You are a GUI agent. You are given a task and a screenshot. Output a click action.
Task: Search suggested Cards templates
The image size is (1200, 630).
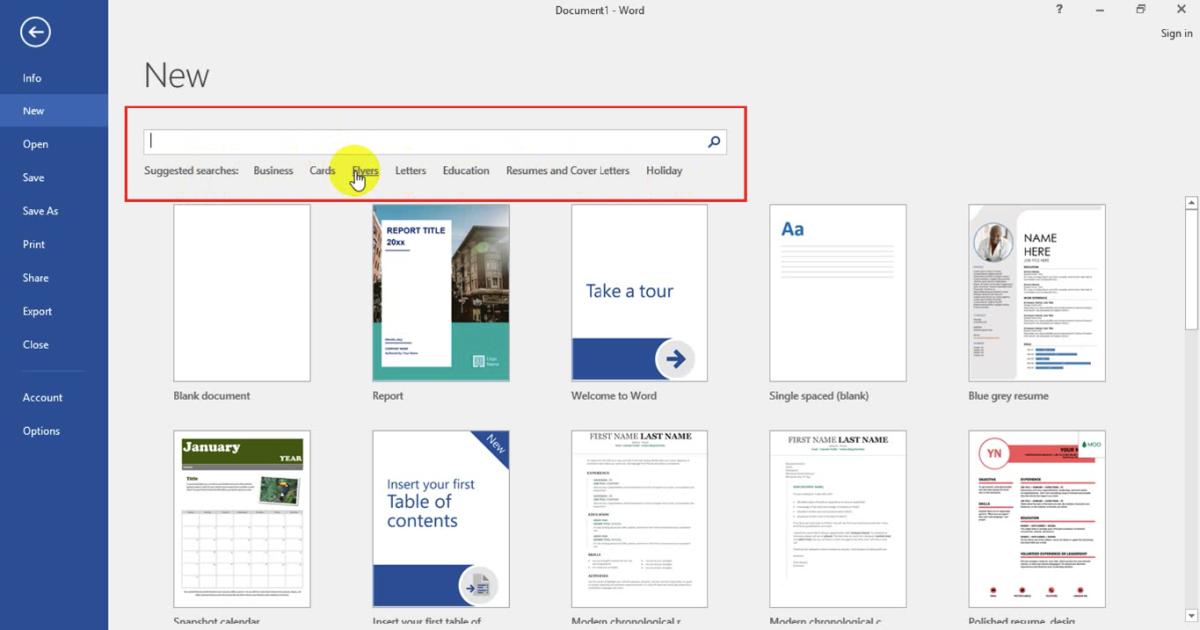pos(322,171)
